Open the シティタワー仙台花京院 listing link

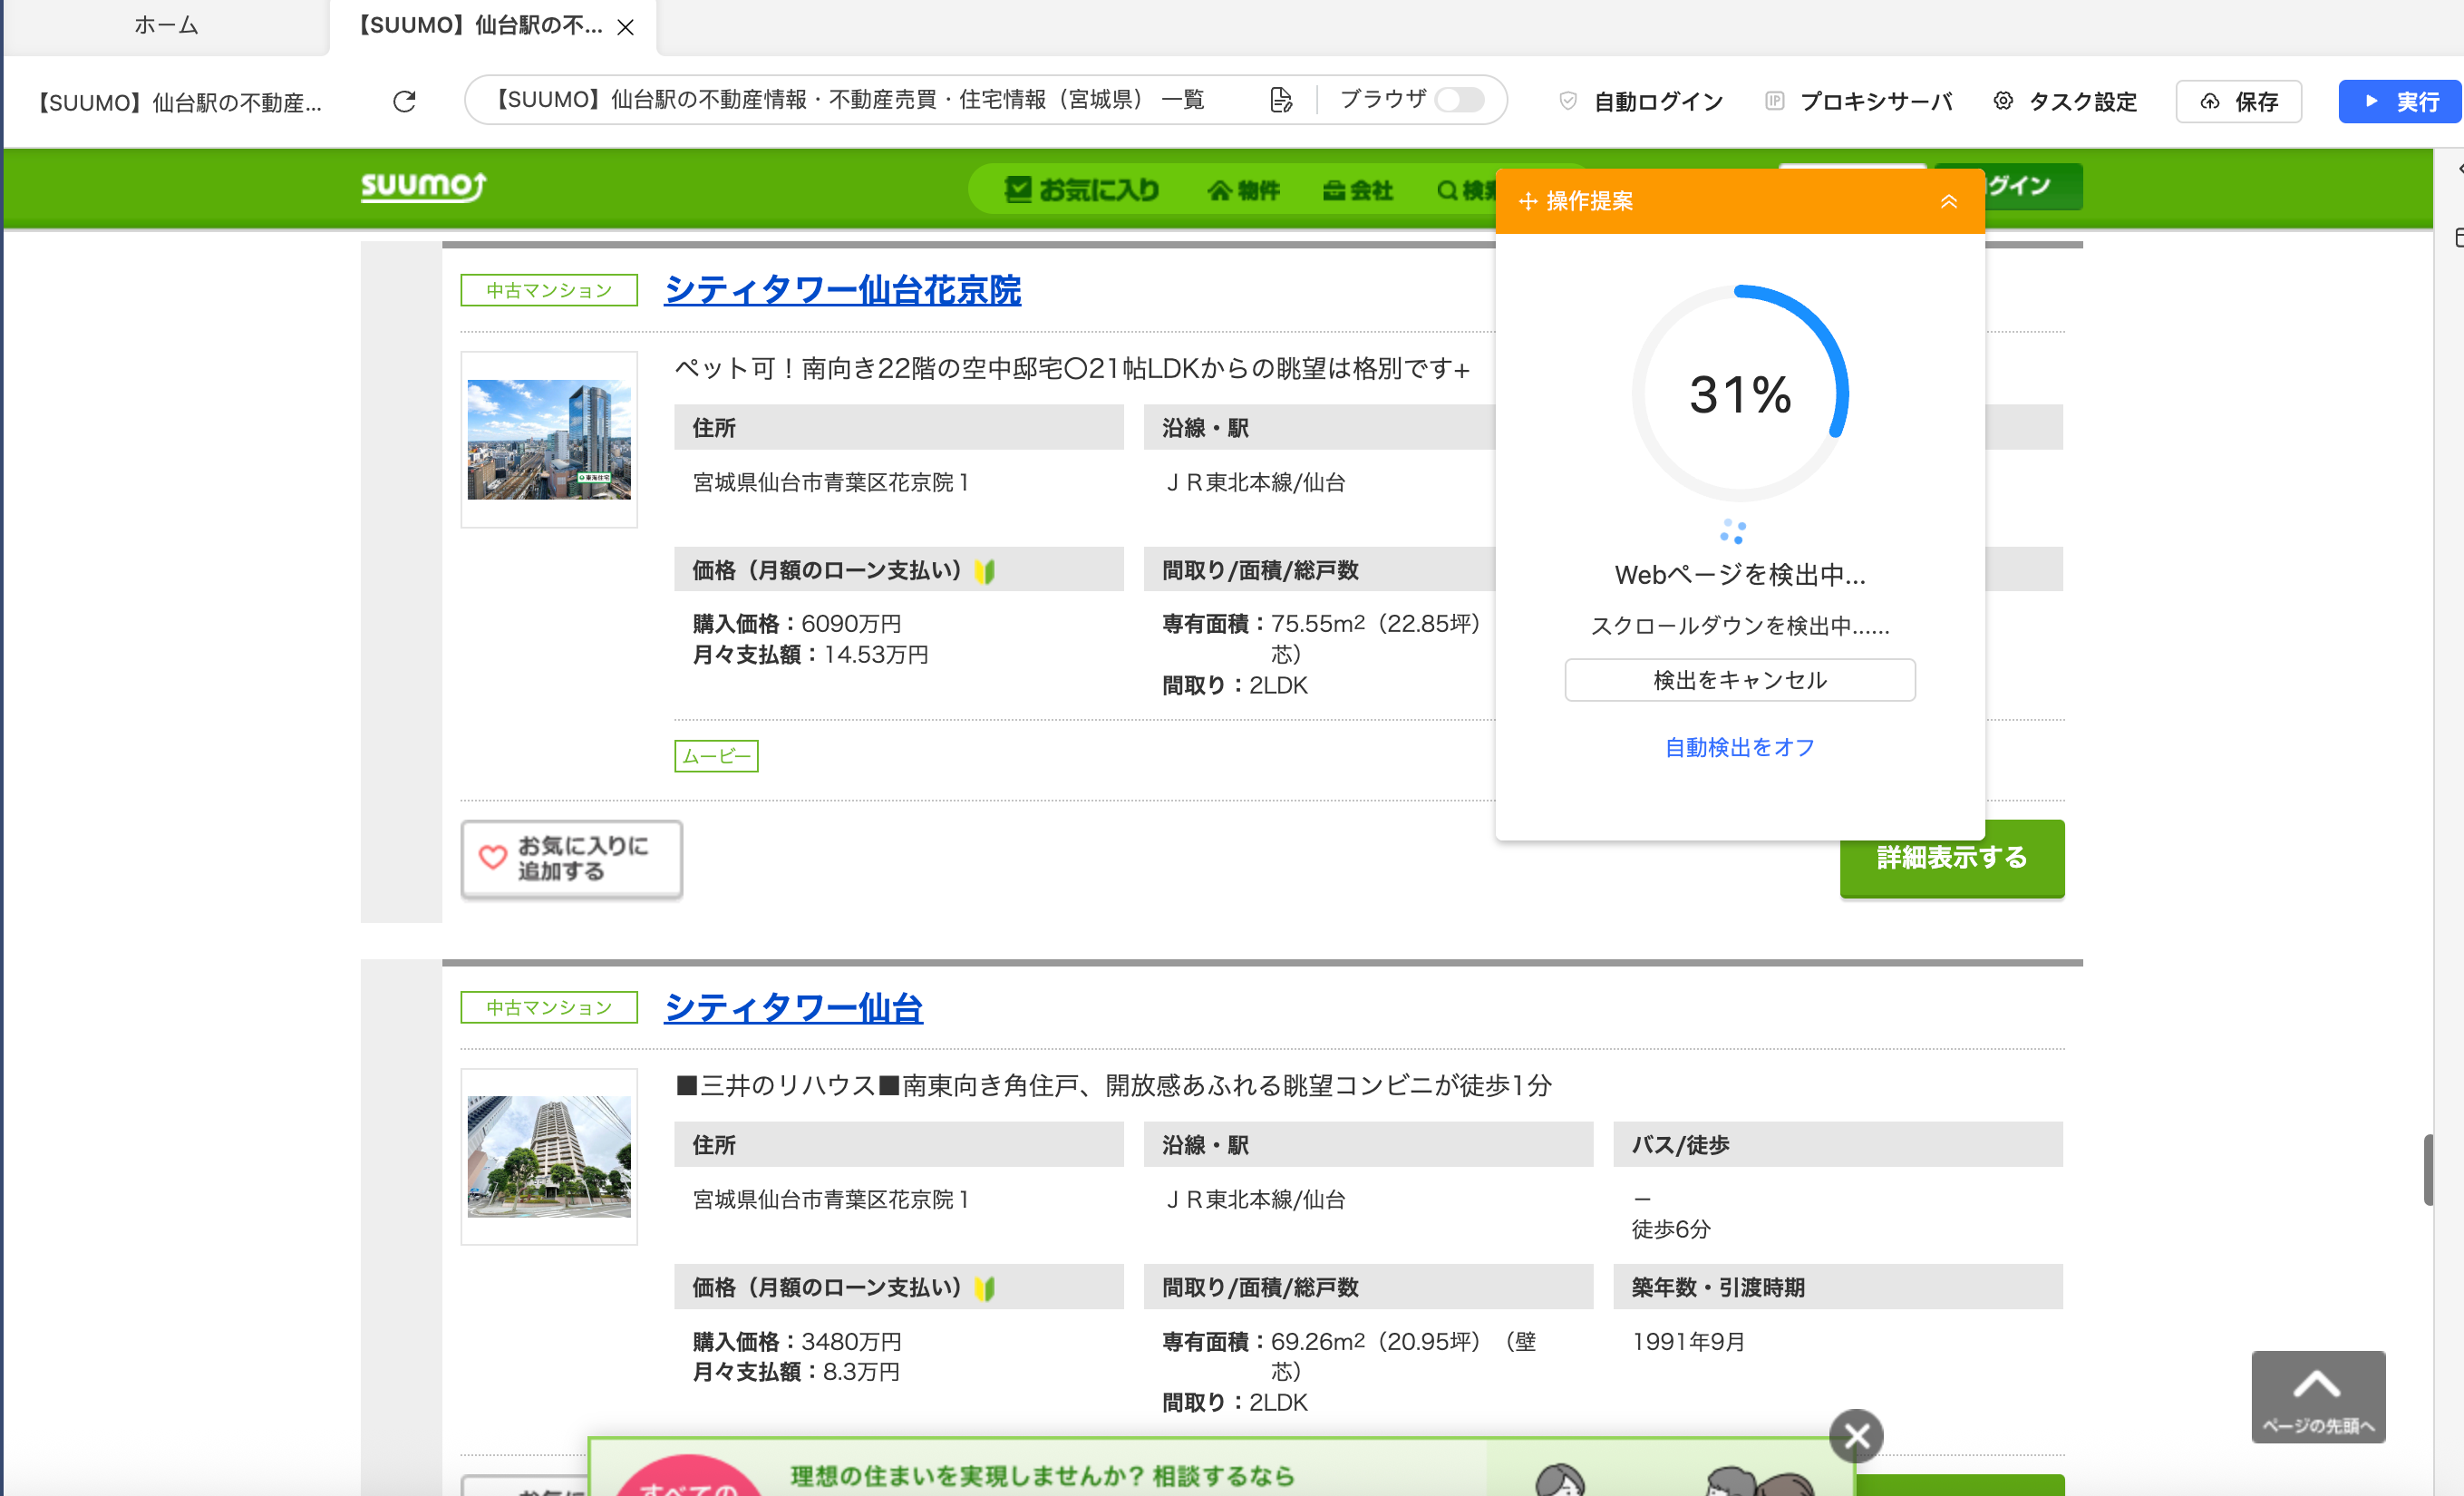tap(843, 290)
